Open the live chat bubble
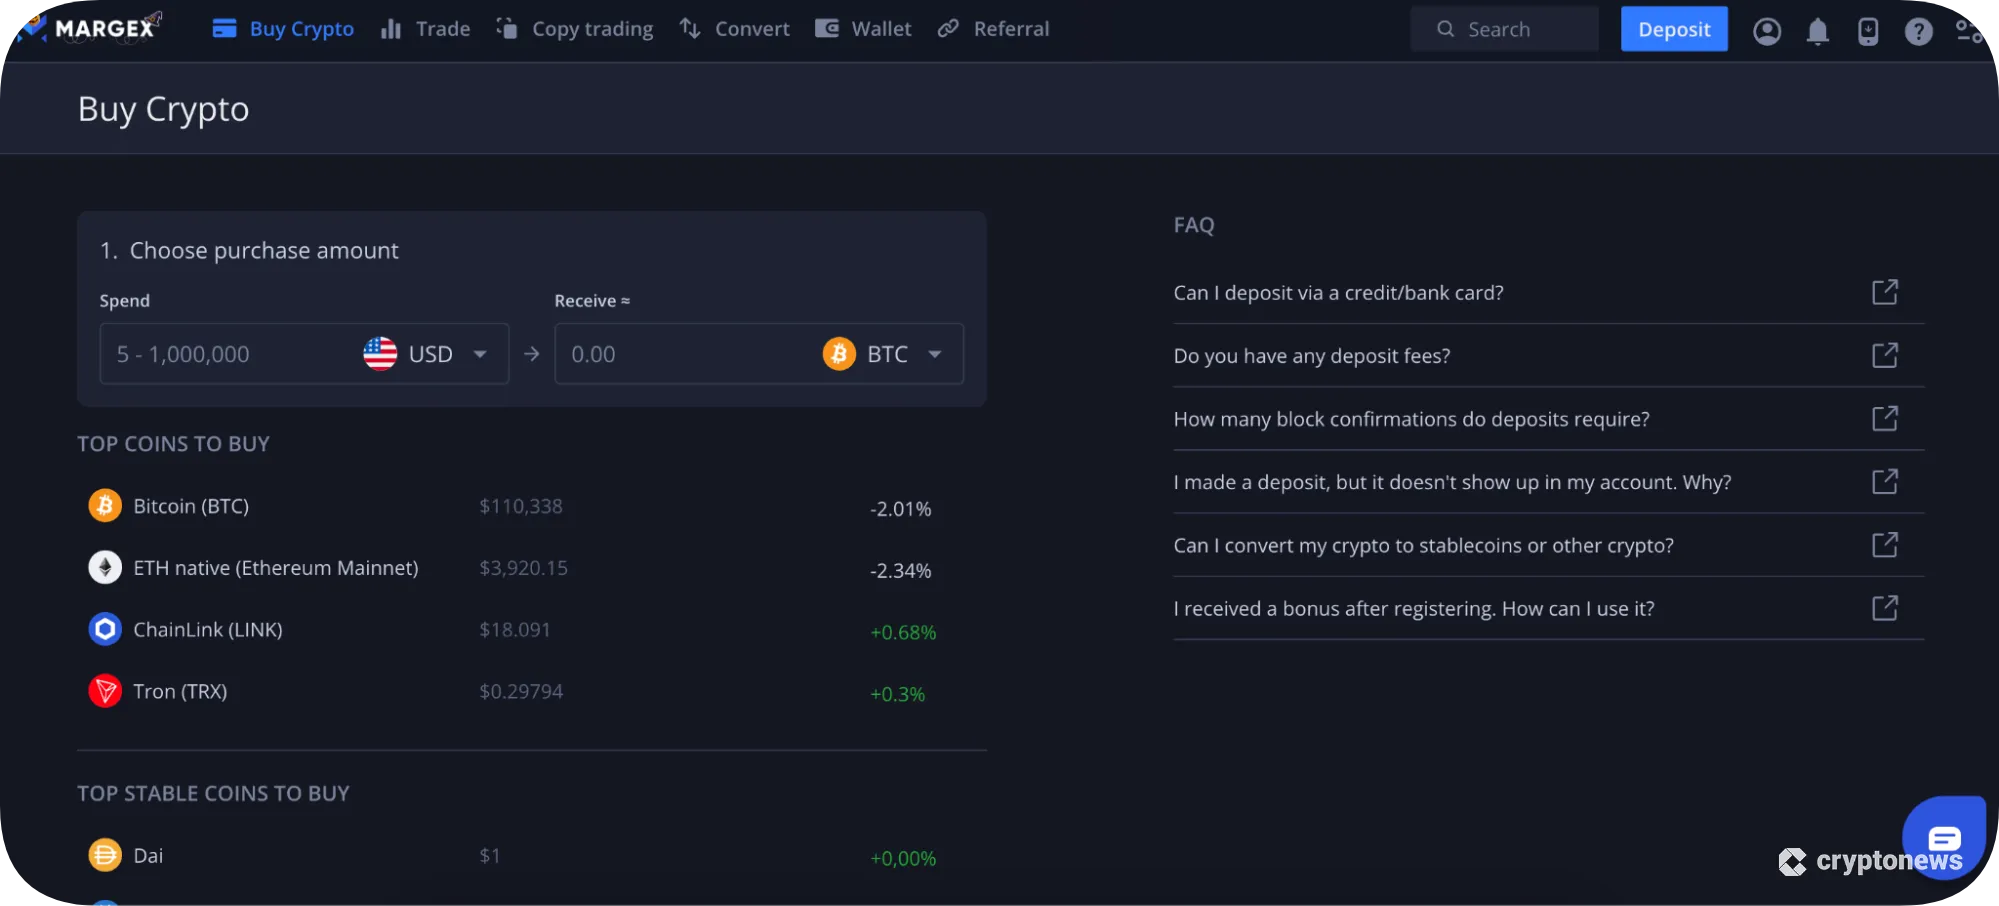 (x=1943, y=836)
